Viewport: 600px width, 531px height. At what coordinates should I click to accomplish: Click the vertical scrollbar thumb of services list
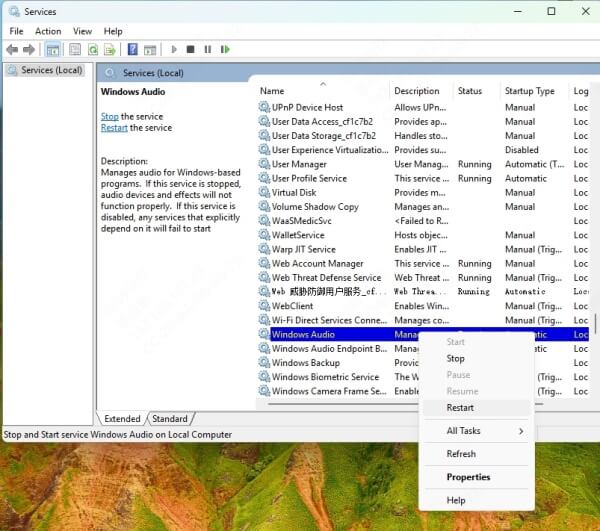(595, 324)
